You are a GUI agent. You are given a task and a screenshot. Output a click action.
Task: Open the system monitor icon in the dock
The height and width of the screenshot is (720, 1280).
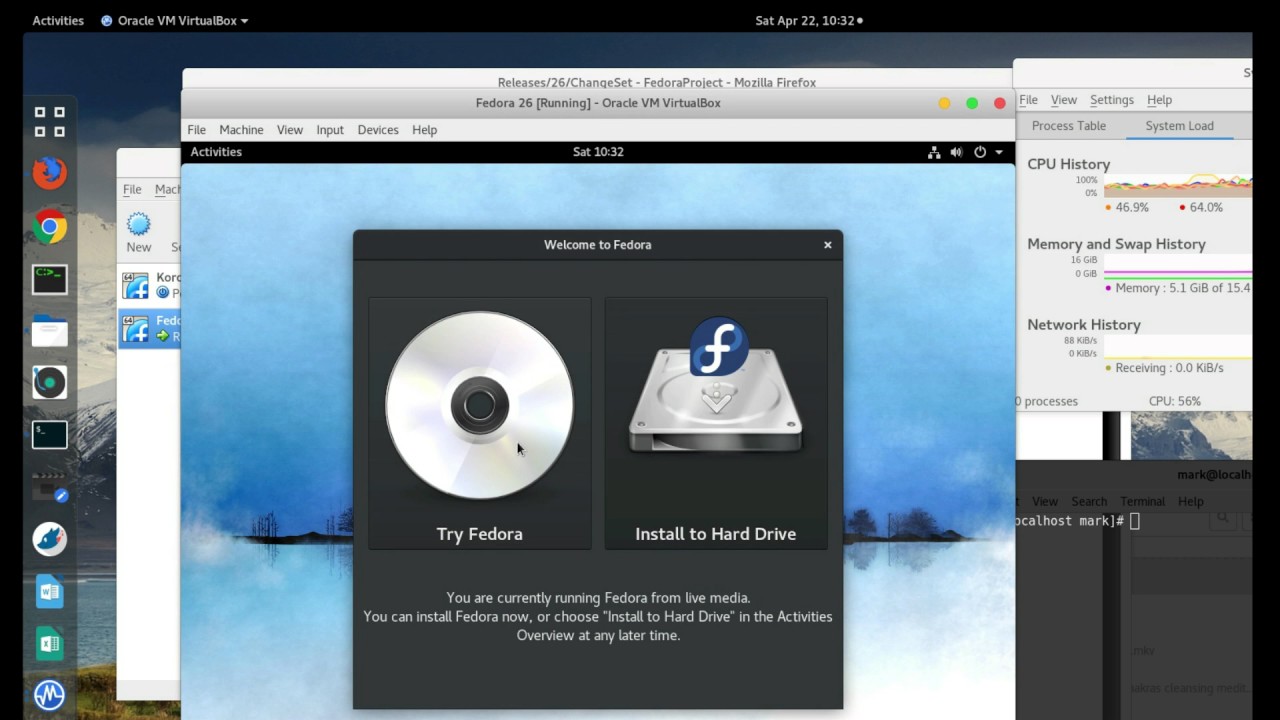pyautogui.click(x=49, y=694)
